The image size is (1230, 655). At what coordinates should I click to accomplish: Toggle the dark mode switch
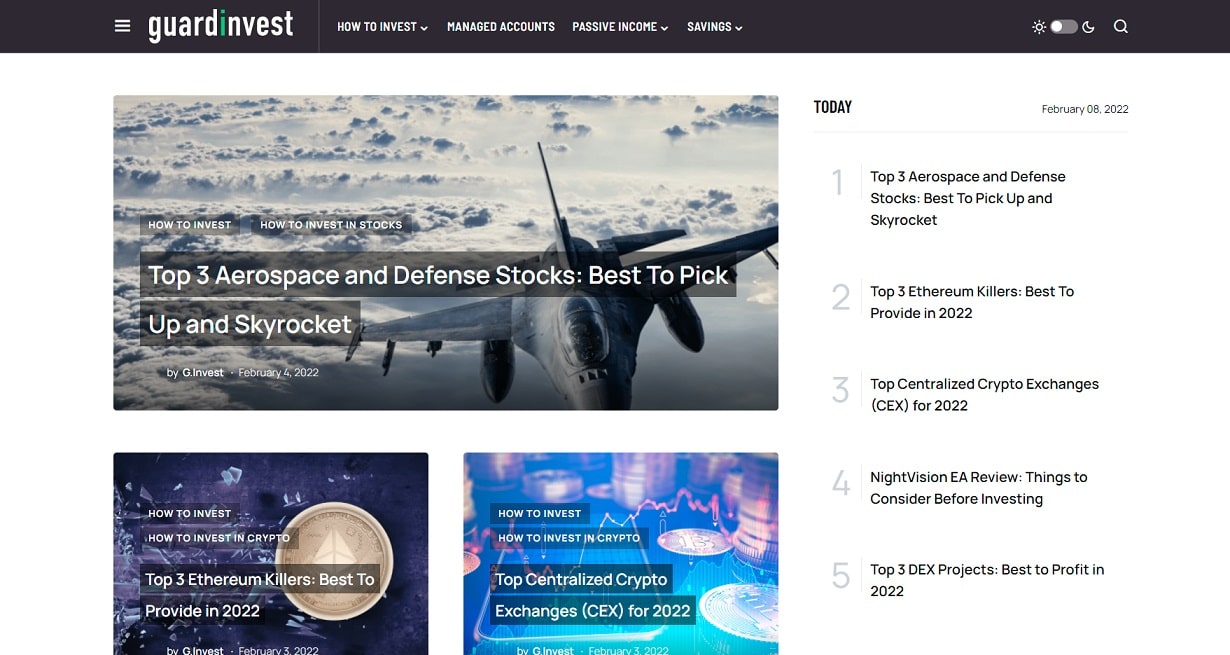tap(1064, 27)
